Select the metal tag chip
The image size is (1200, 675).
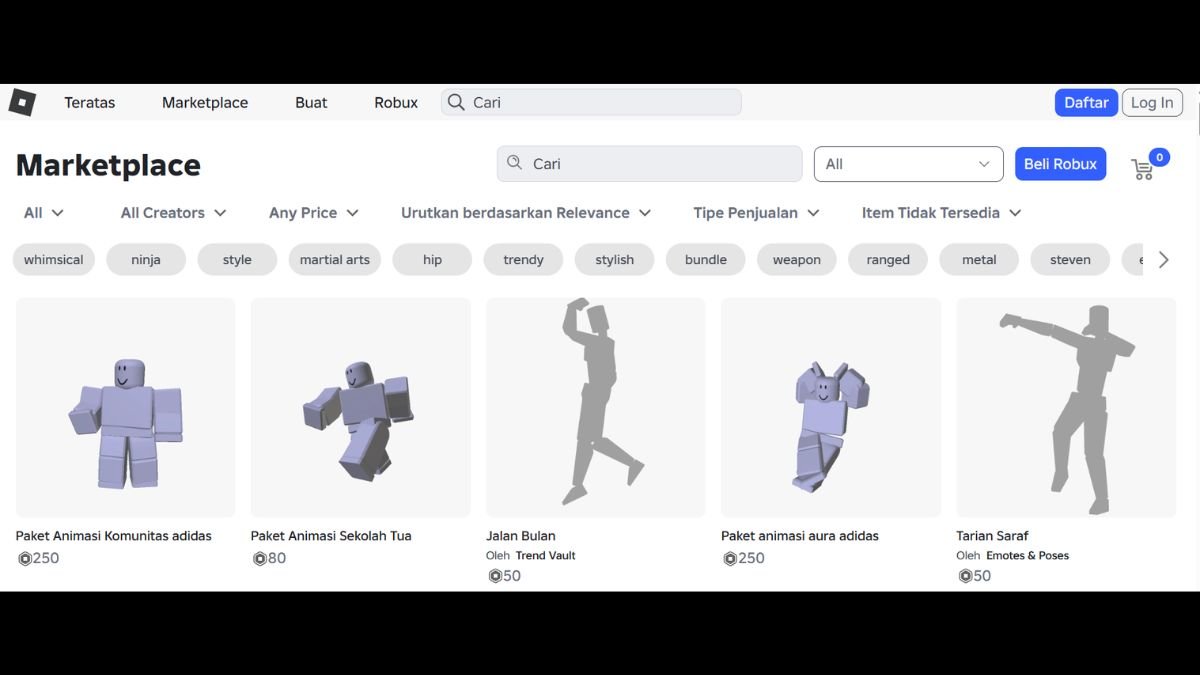coord(979,259)
